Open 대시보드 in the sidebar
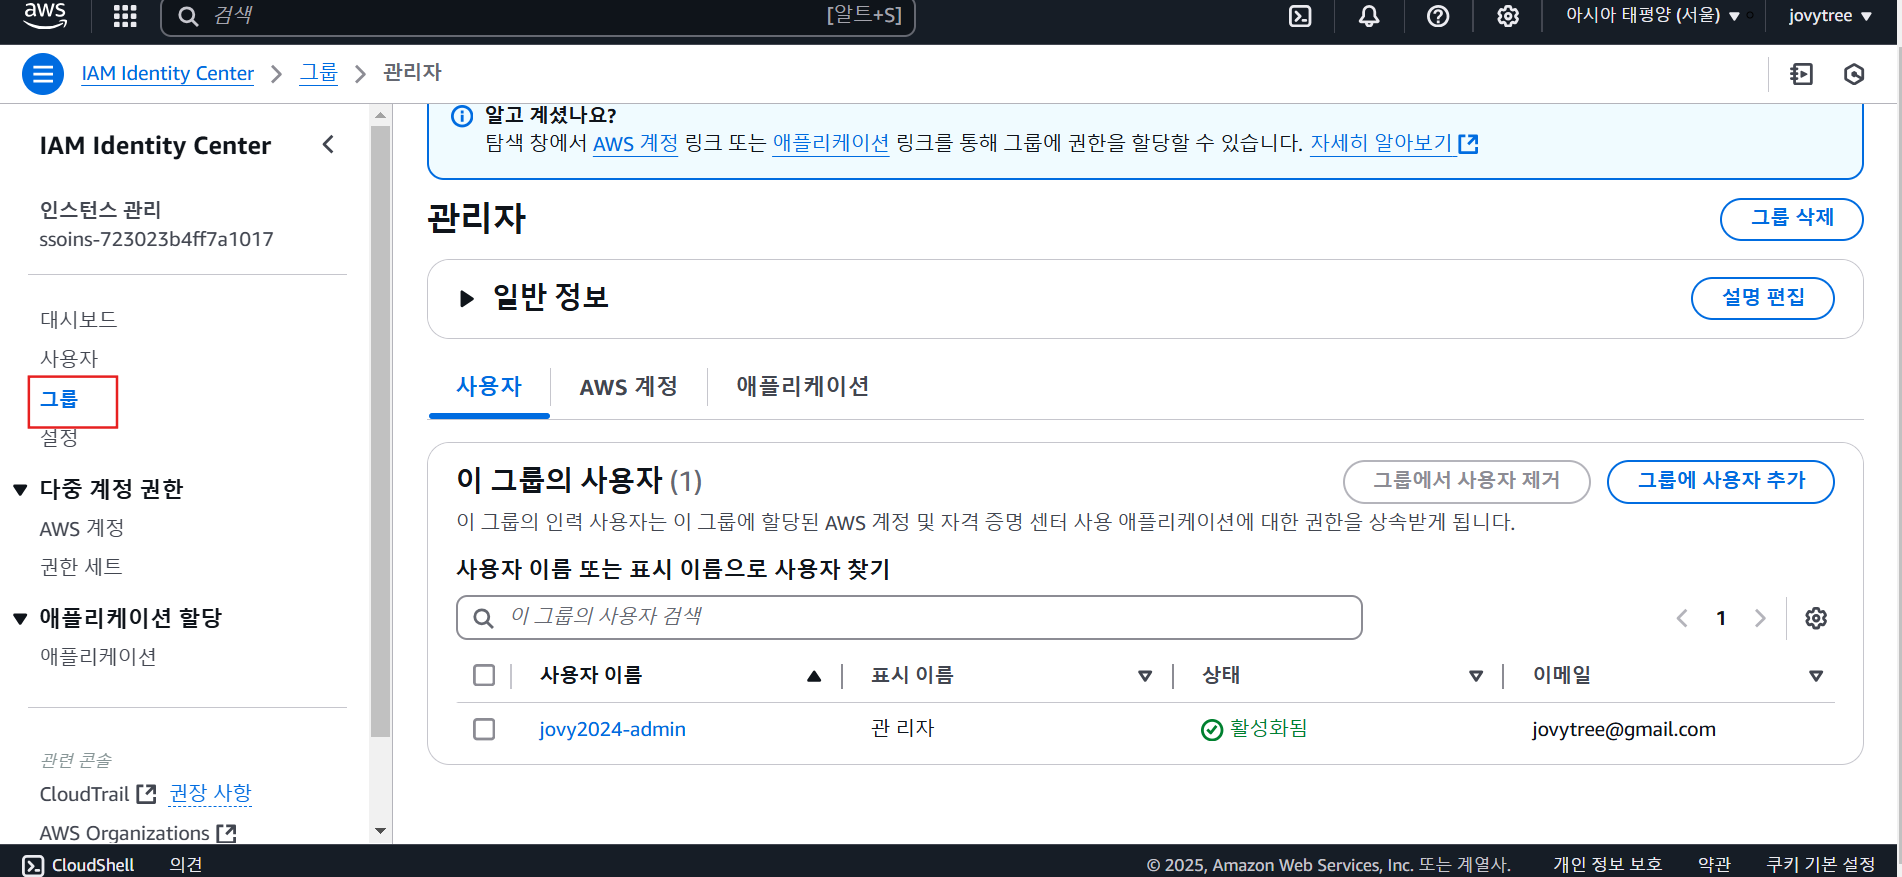 point(79,320)
